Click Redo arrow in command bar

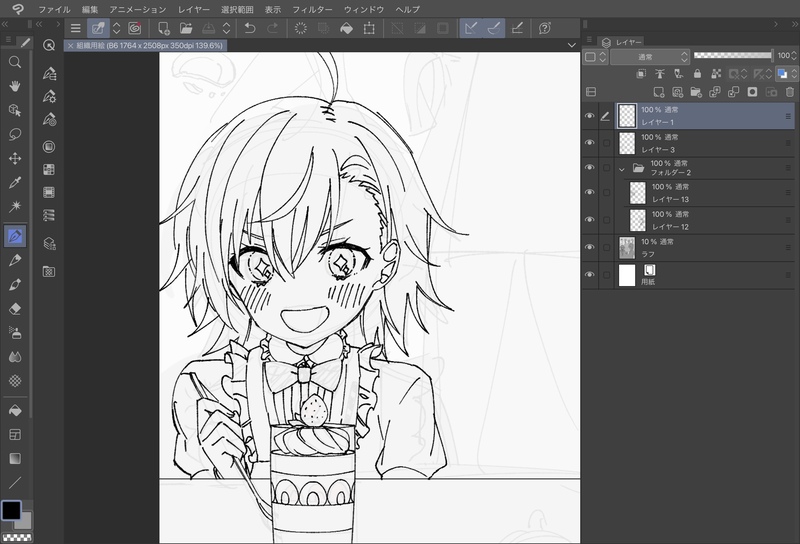272,28
